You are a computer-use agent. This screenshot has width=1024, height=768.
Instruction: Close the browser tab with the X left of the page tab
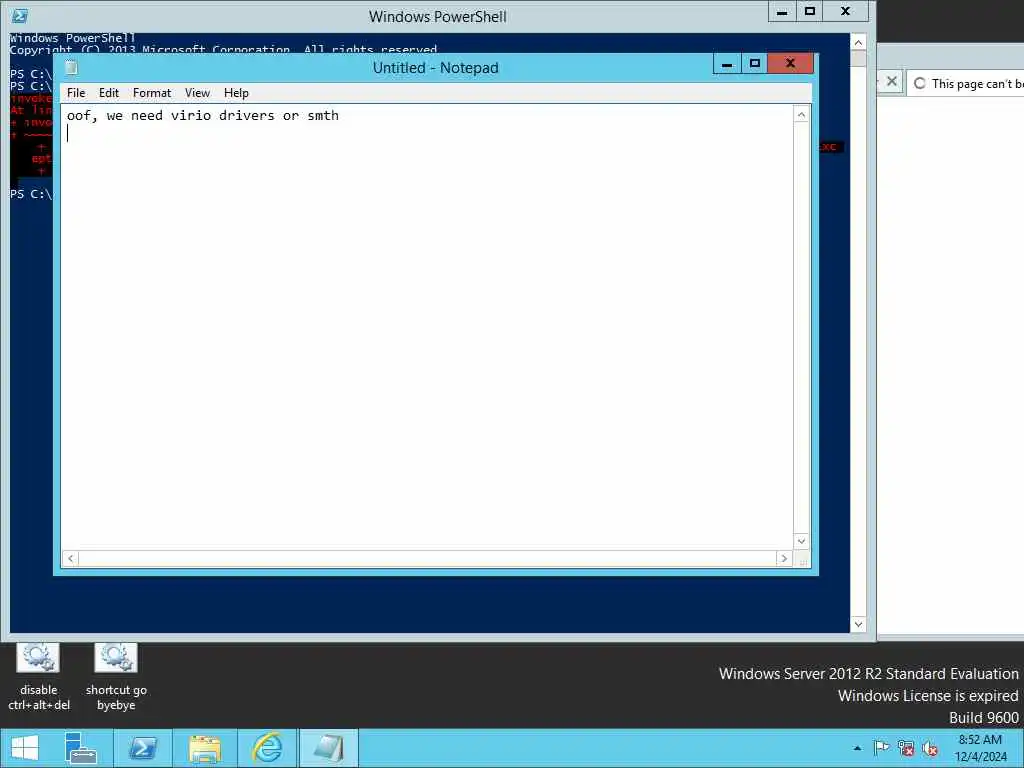(x=891, y=82)
